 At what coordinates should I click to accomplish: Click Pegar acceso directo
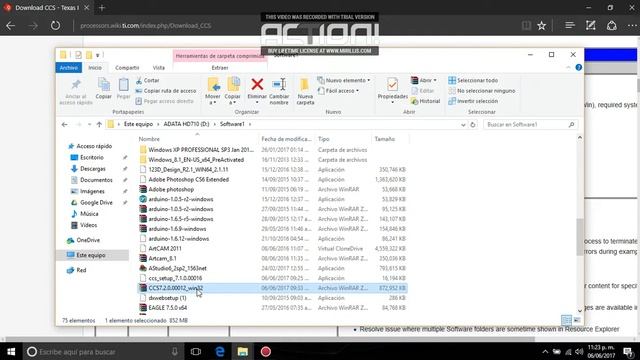click(164, 101)
